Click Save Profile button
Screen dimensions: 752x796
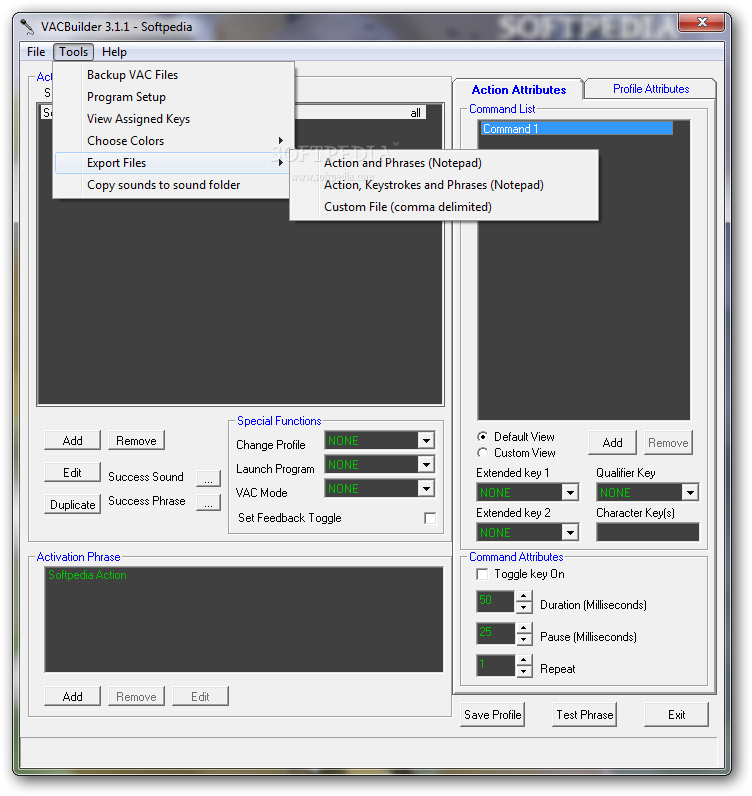[493, 715]
